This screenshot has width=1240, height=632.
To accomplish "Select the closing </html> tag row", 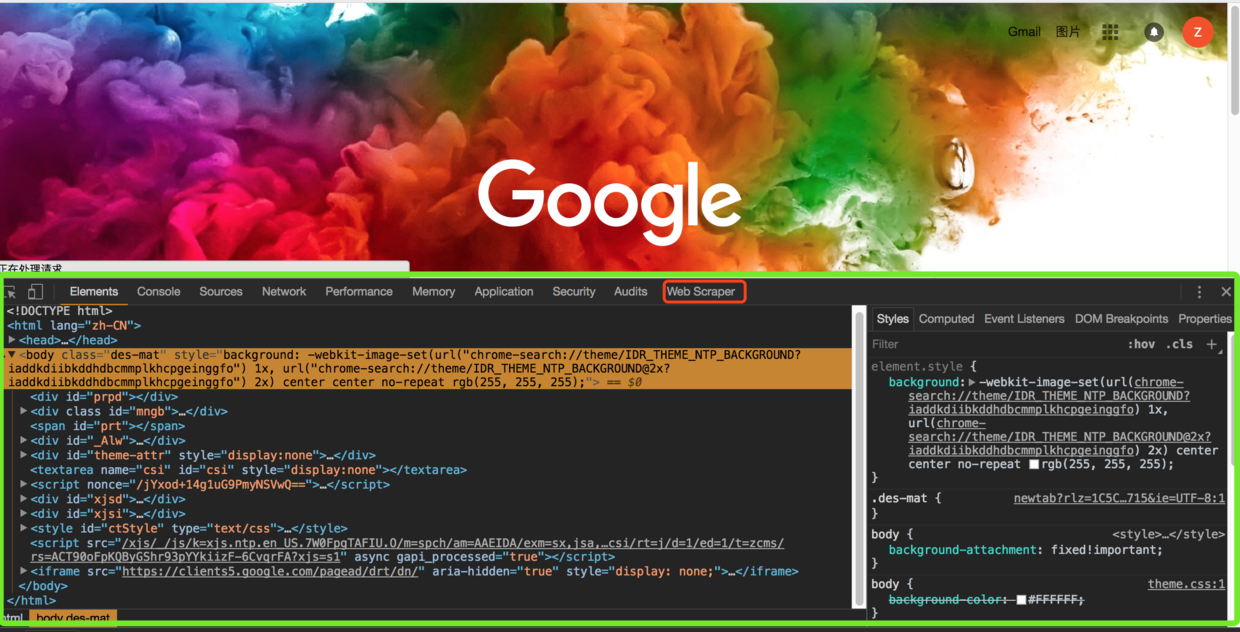I will click(x=31, y=601).
